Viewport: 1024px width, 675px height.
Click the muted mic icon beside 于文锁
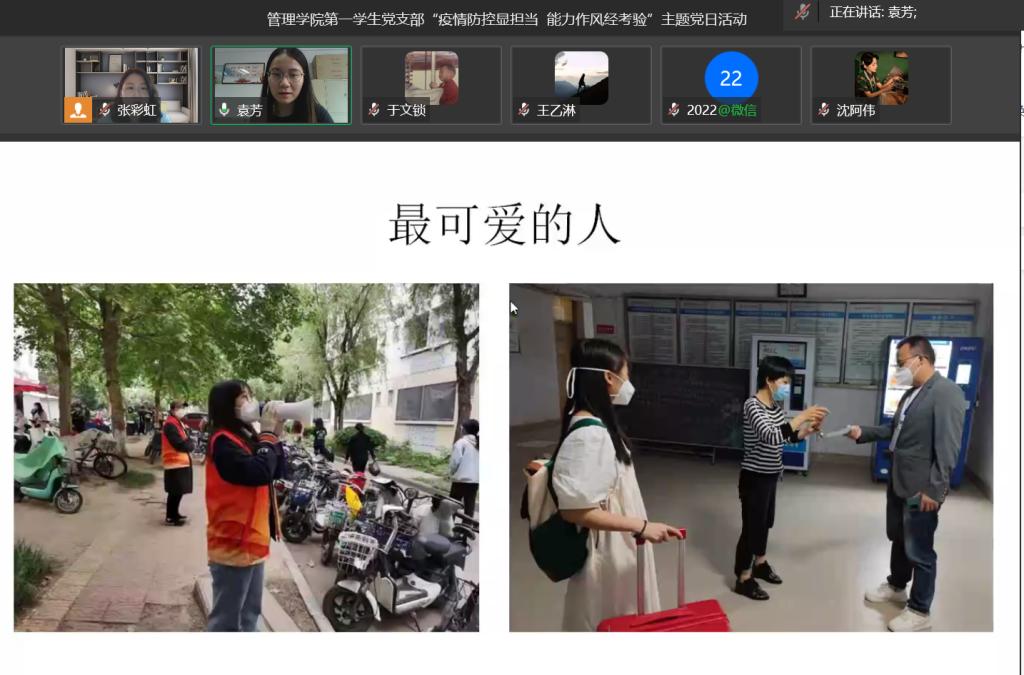(374, 110)
